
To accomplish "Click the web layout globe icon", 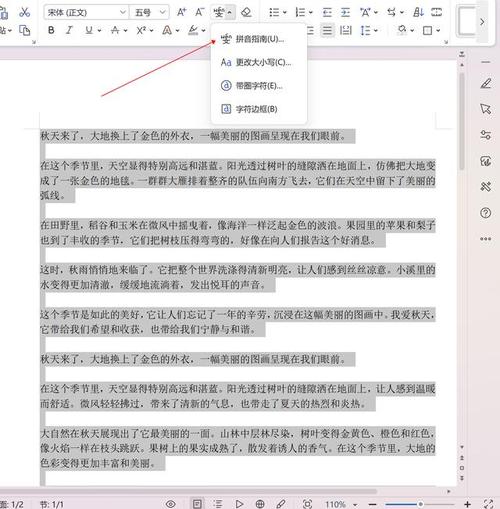I will (260, 504).
